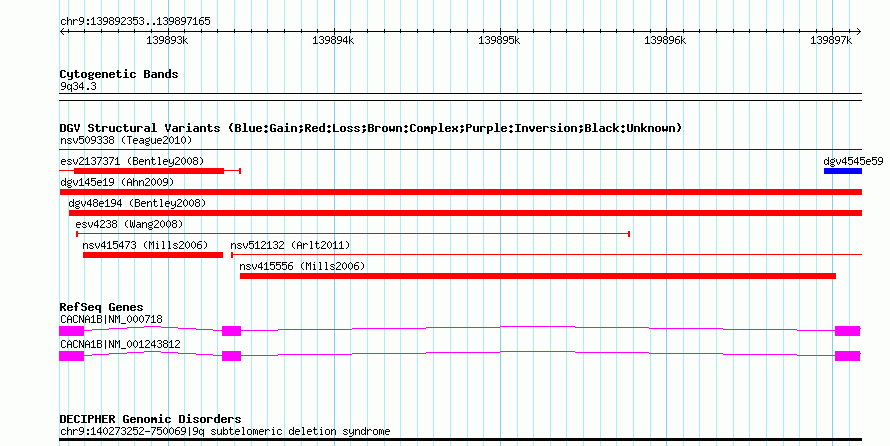Image resolution: width=890 pixels, height=446 pixels.
Task: Open the Cytogenetic Bands track heading
Action: click(x=119, y=74)
